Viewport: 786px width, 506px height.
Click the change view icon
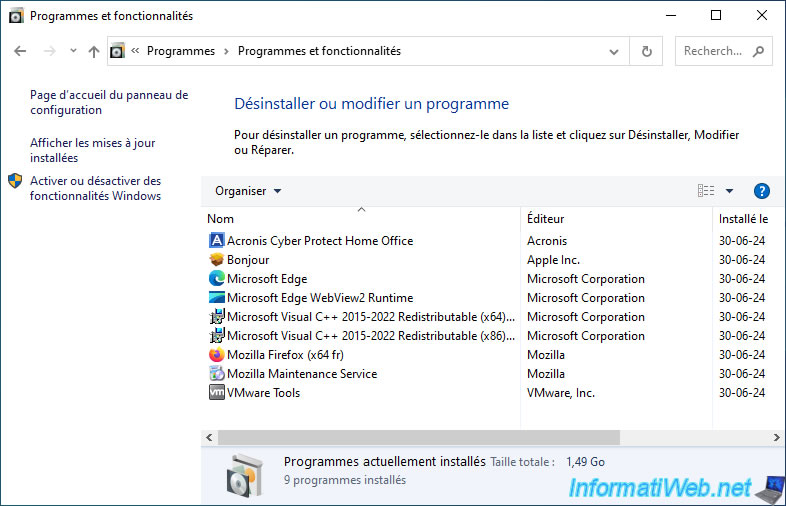pyautogui.click(x=706, y=191)
